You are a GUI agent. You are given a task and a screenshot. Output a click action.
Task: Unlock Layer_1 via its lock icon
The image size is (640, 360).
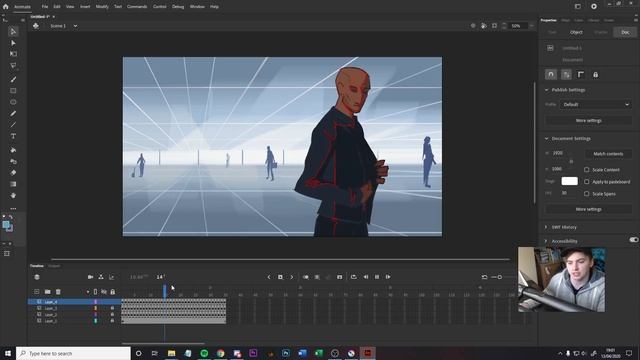click(x=112, y=321)
